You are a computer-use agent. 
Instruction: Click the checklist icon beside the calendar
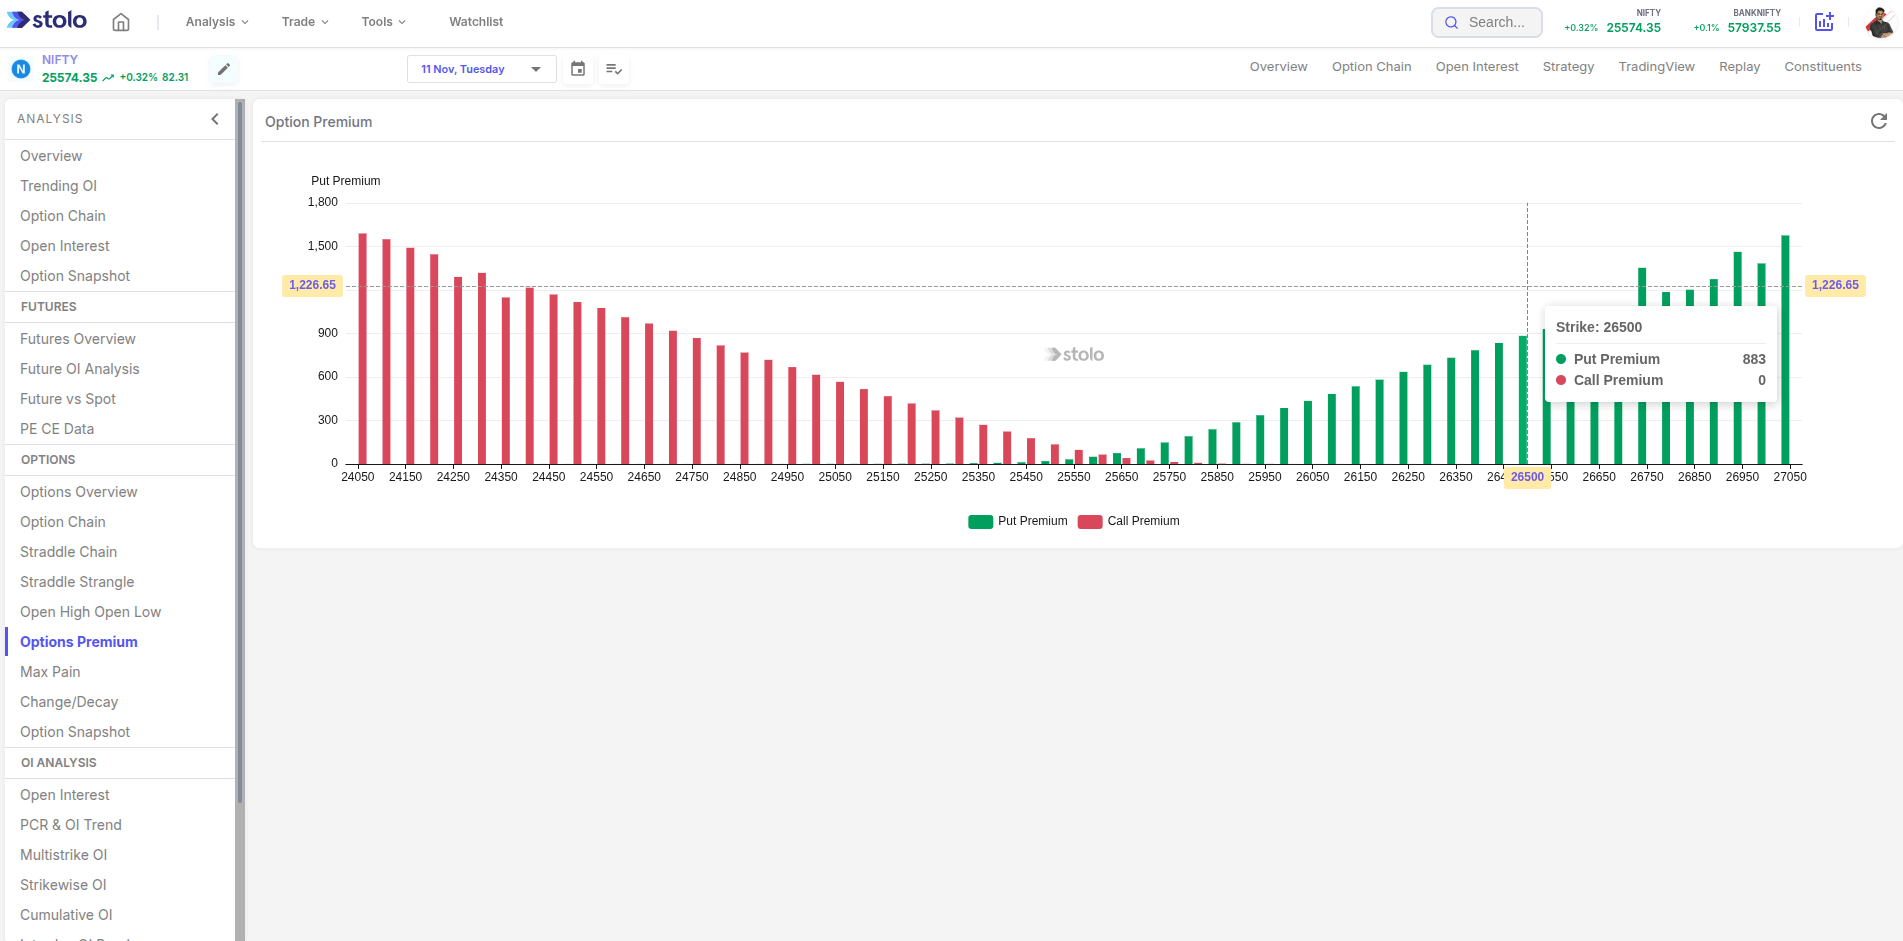coord(614,69)
